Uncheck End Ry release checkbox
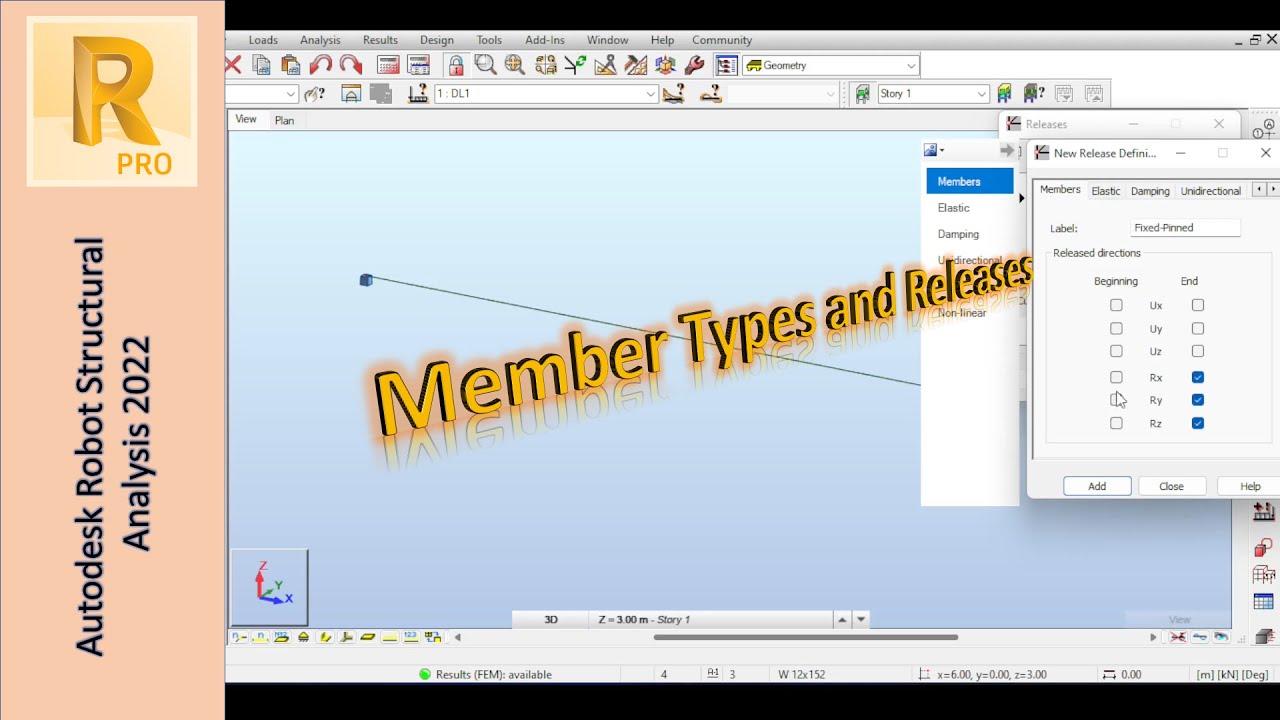Image resolution: width=1280 pixels, height=720 pixels. tap(1198, 400)
